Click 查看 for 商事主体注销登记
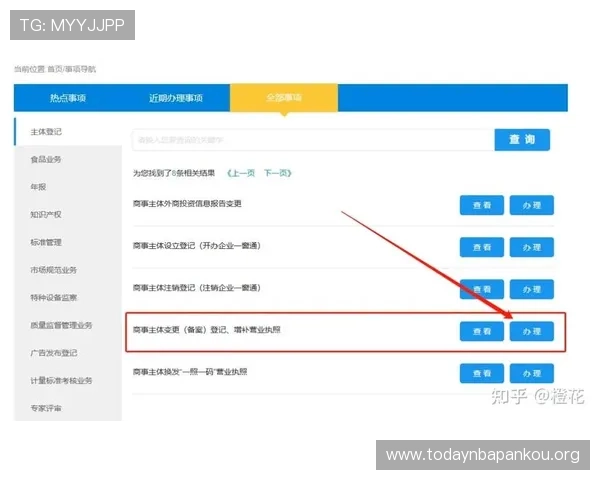Screen dimensions: 600x480 pyautogui.click(x=482, y=289)
